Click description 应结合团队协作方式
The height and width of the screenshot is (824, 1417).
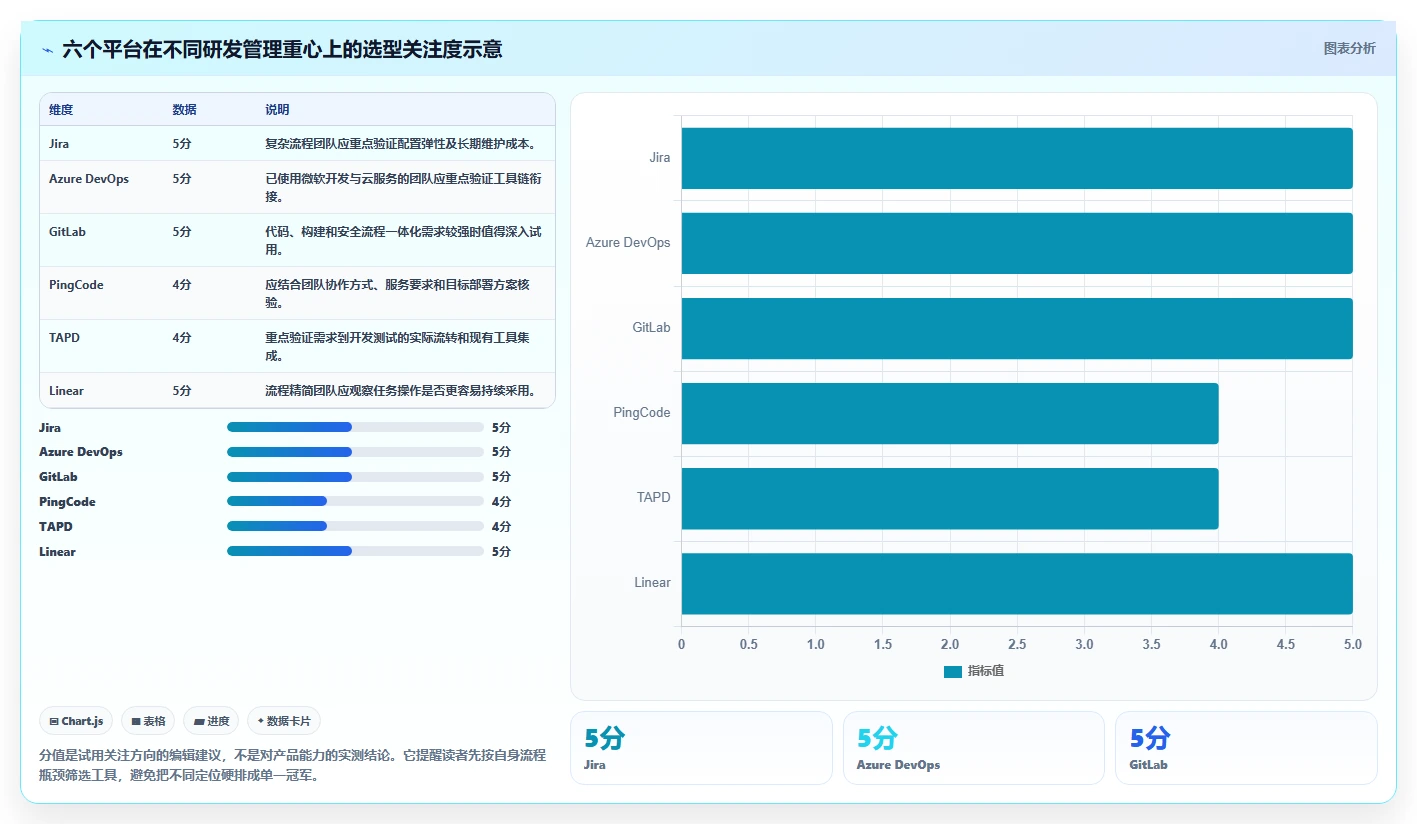(397, 294)
